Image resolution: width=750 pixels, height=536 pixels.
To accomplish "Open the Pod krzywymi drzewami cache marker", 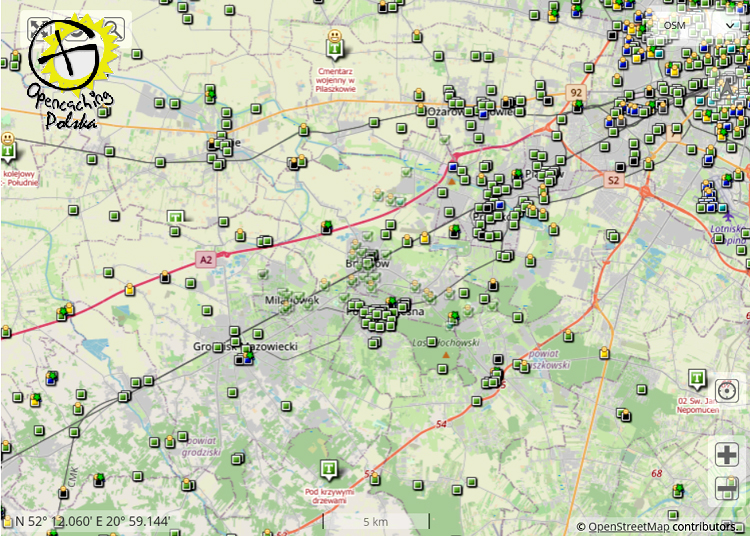I will 329,470.
